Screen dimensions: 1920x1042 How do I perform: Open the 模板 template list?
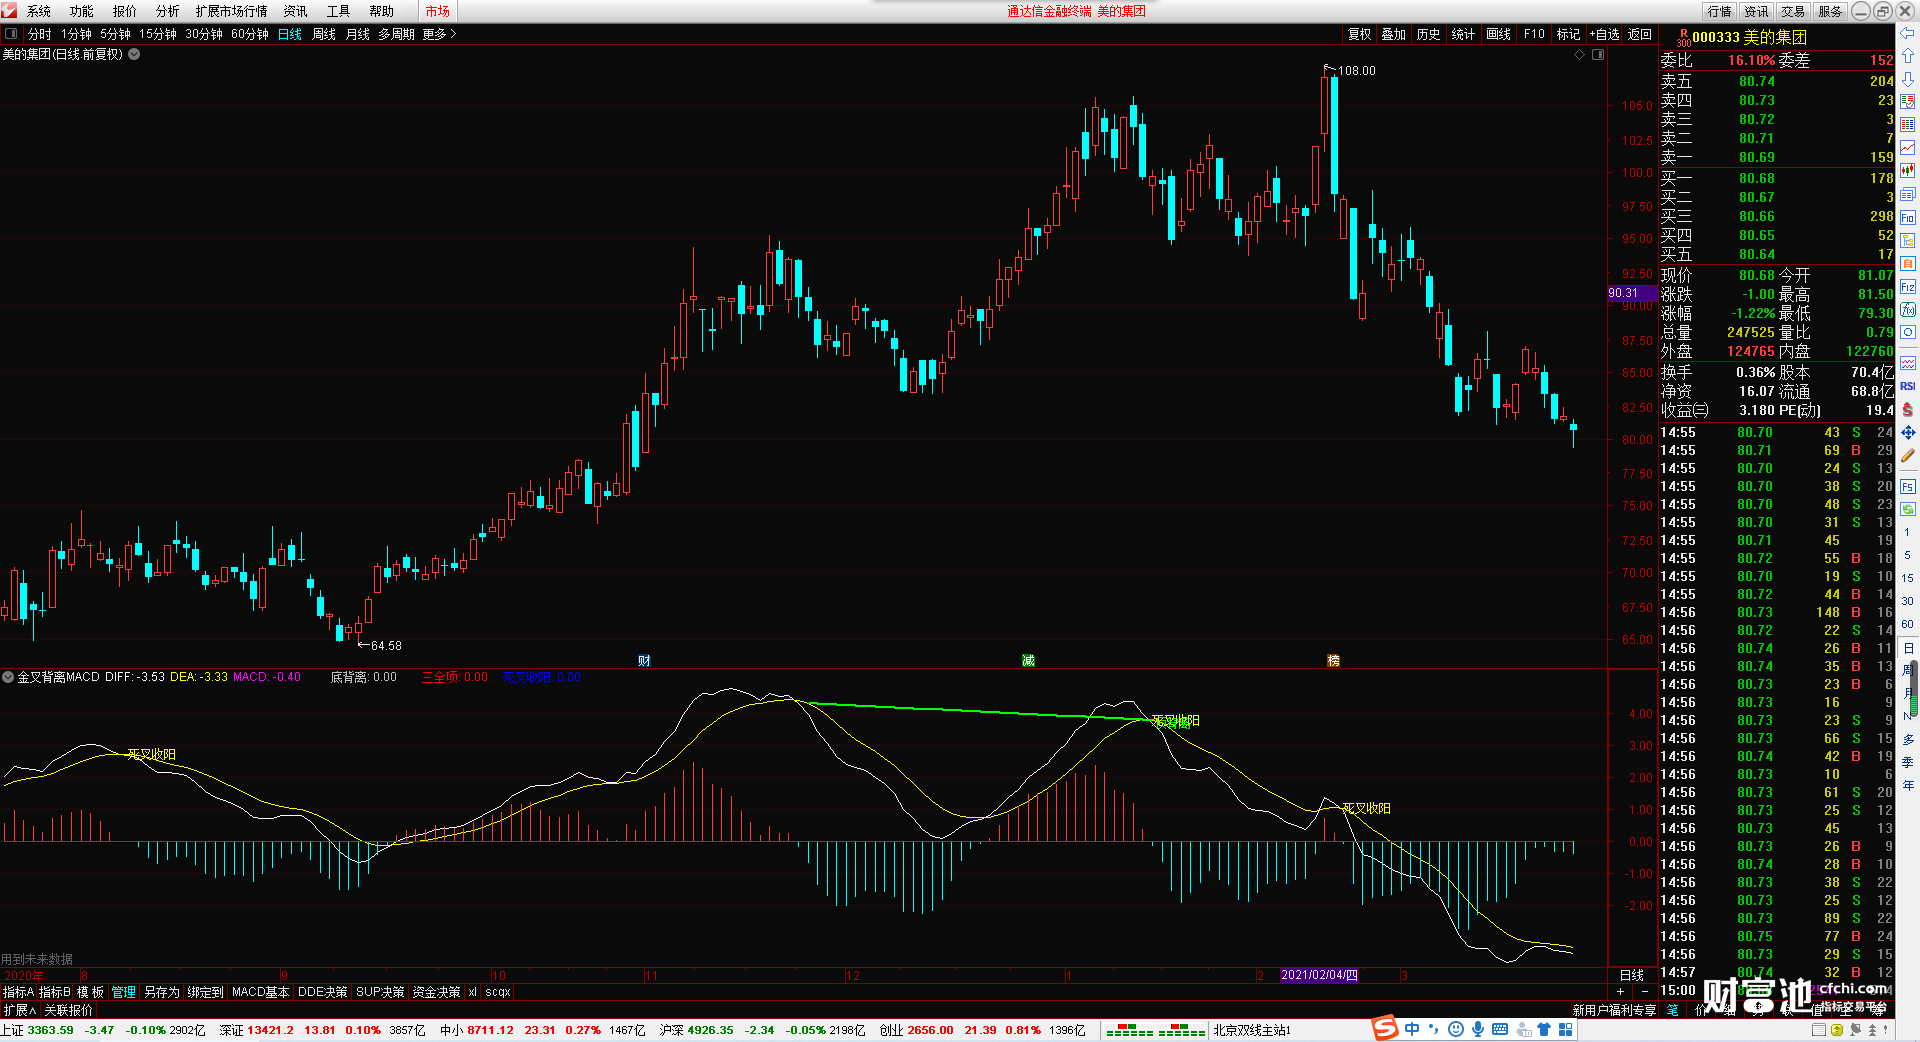click(91, 992)
